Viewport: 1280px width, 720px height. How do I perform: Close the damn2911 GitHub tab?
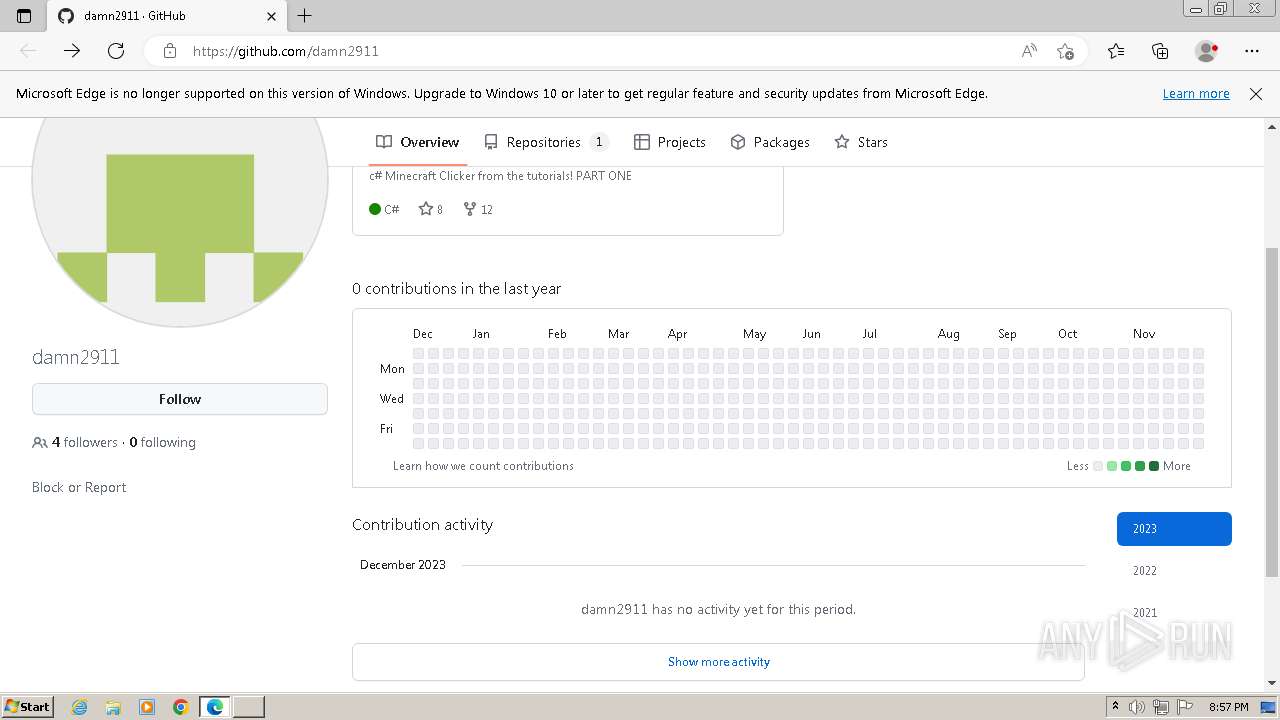(272, 16)
